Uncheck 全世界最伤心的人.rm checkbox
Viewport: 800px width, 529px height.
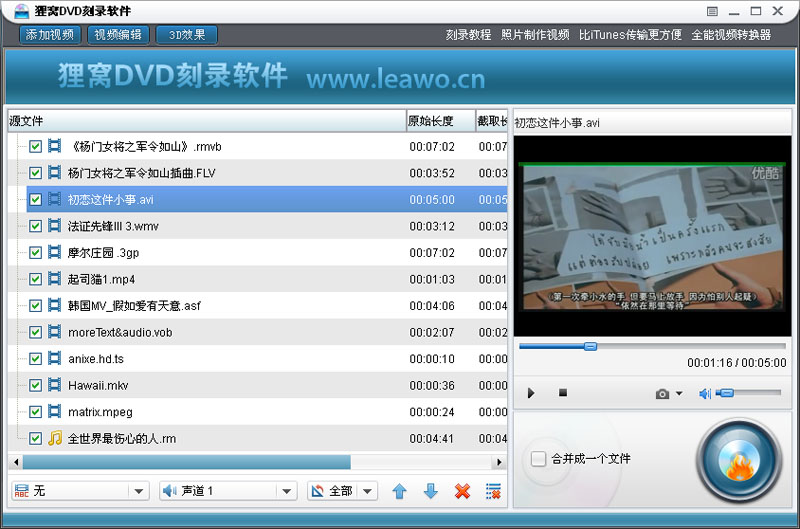[x=35, y=438]
